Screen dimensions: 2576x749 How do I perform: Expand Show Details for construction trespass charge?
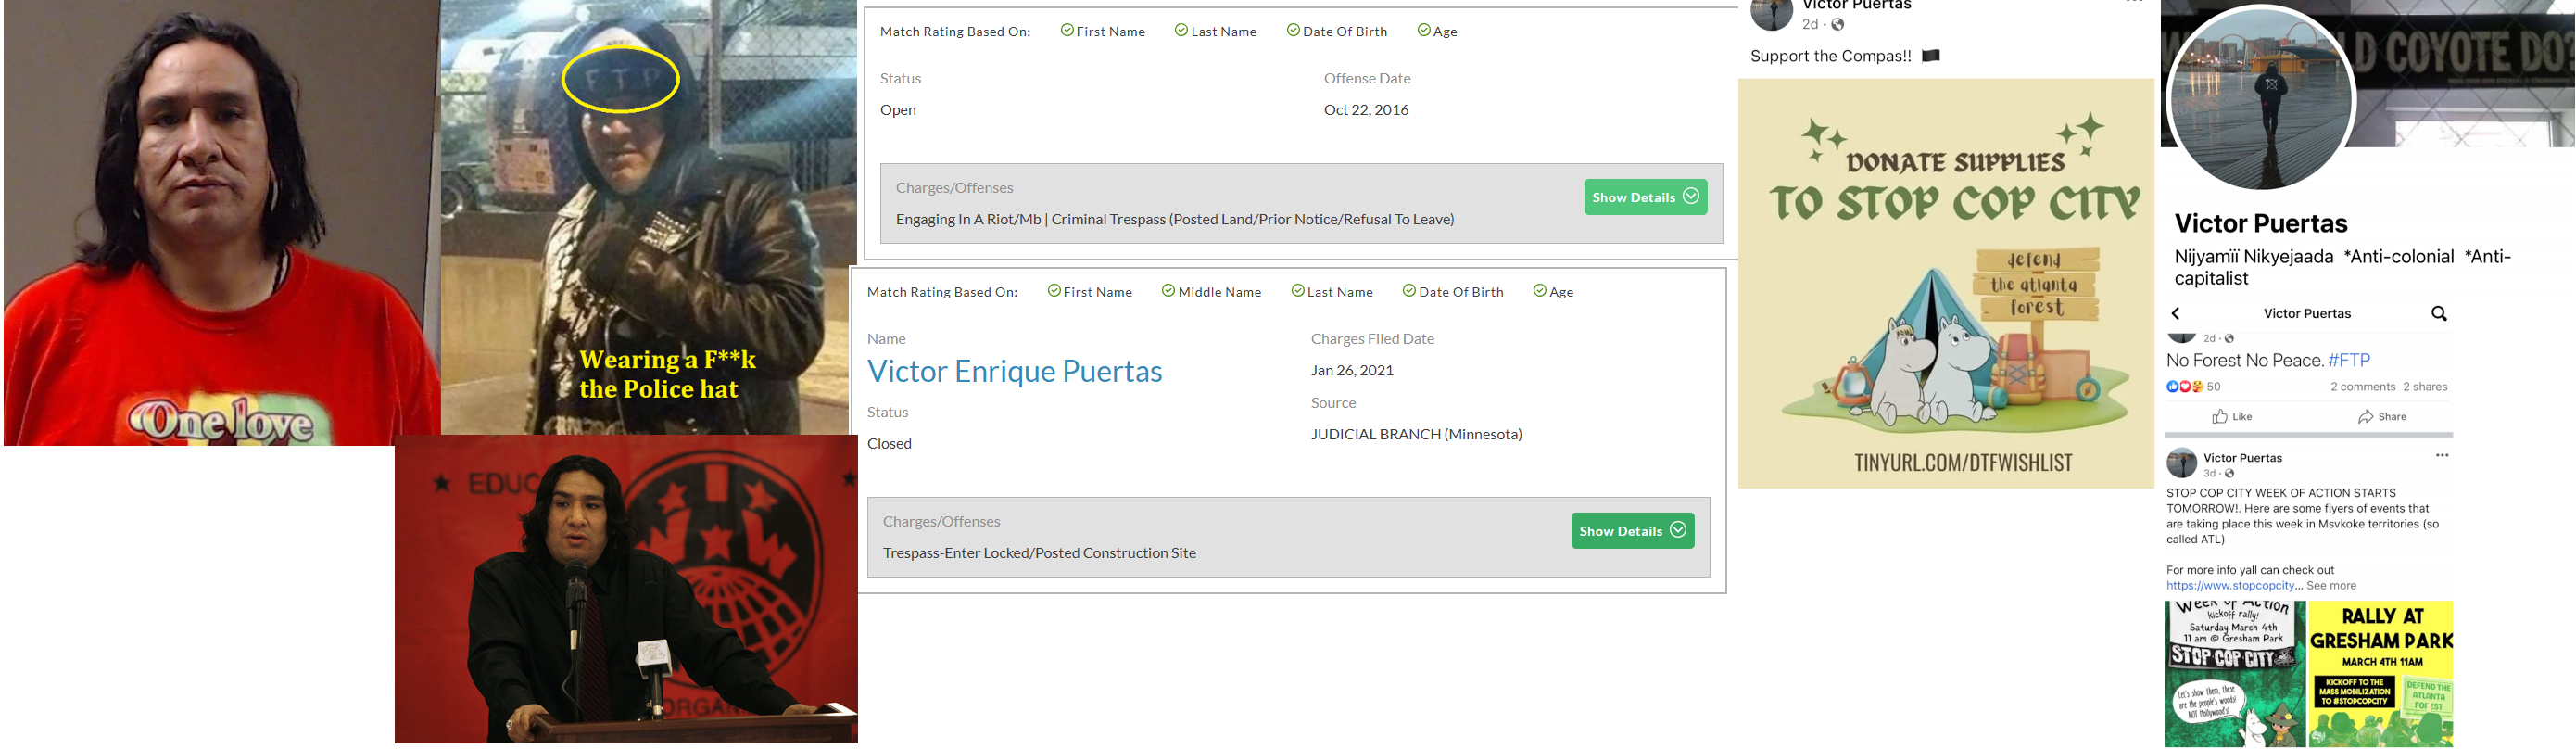1632,531
